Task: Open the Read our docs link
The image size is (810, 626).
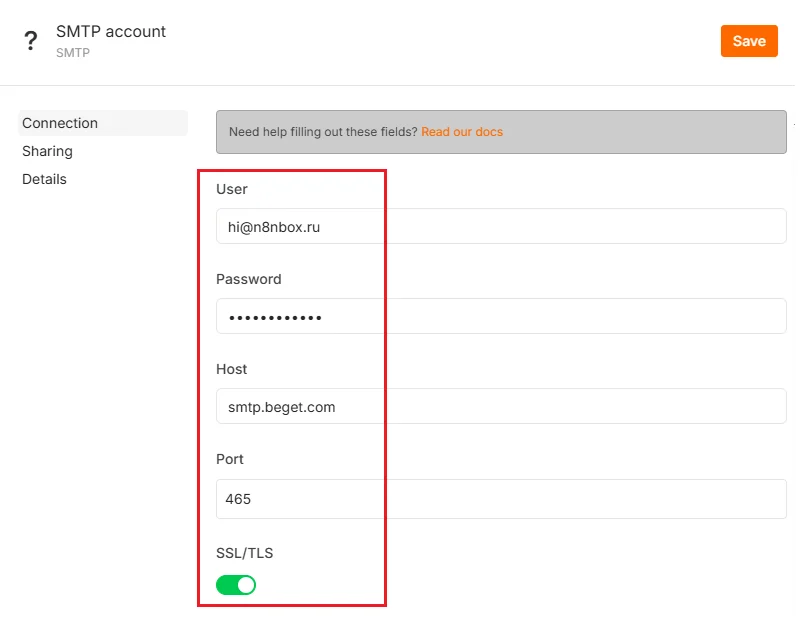Action: 462,132
